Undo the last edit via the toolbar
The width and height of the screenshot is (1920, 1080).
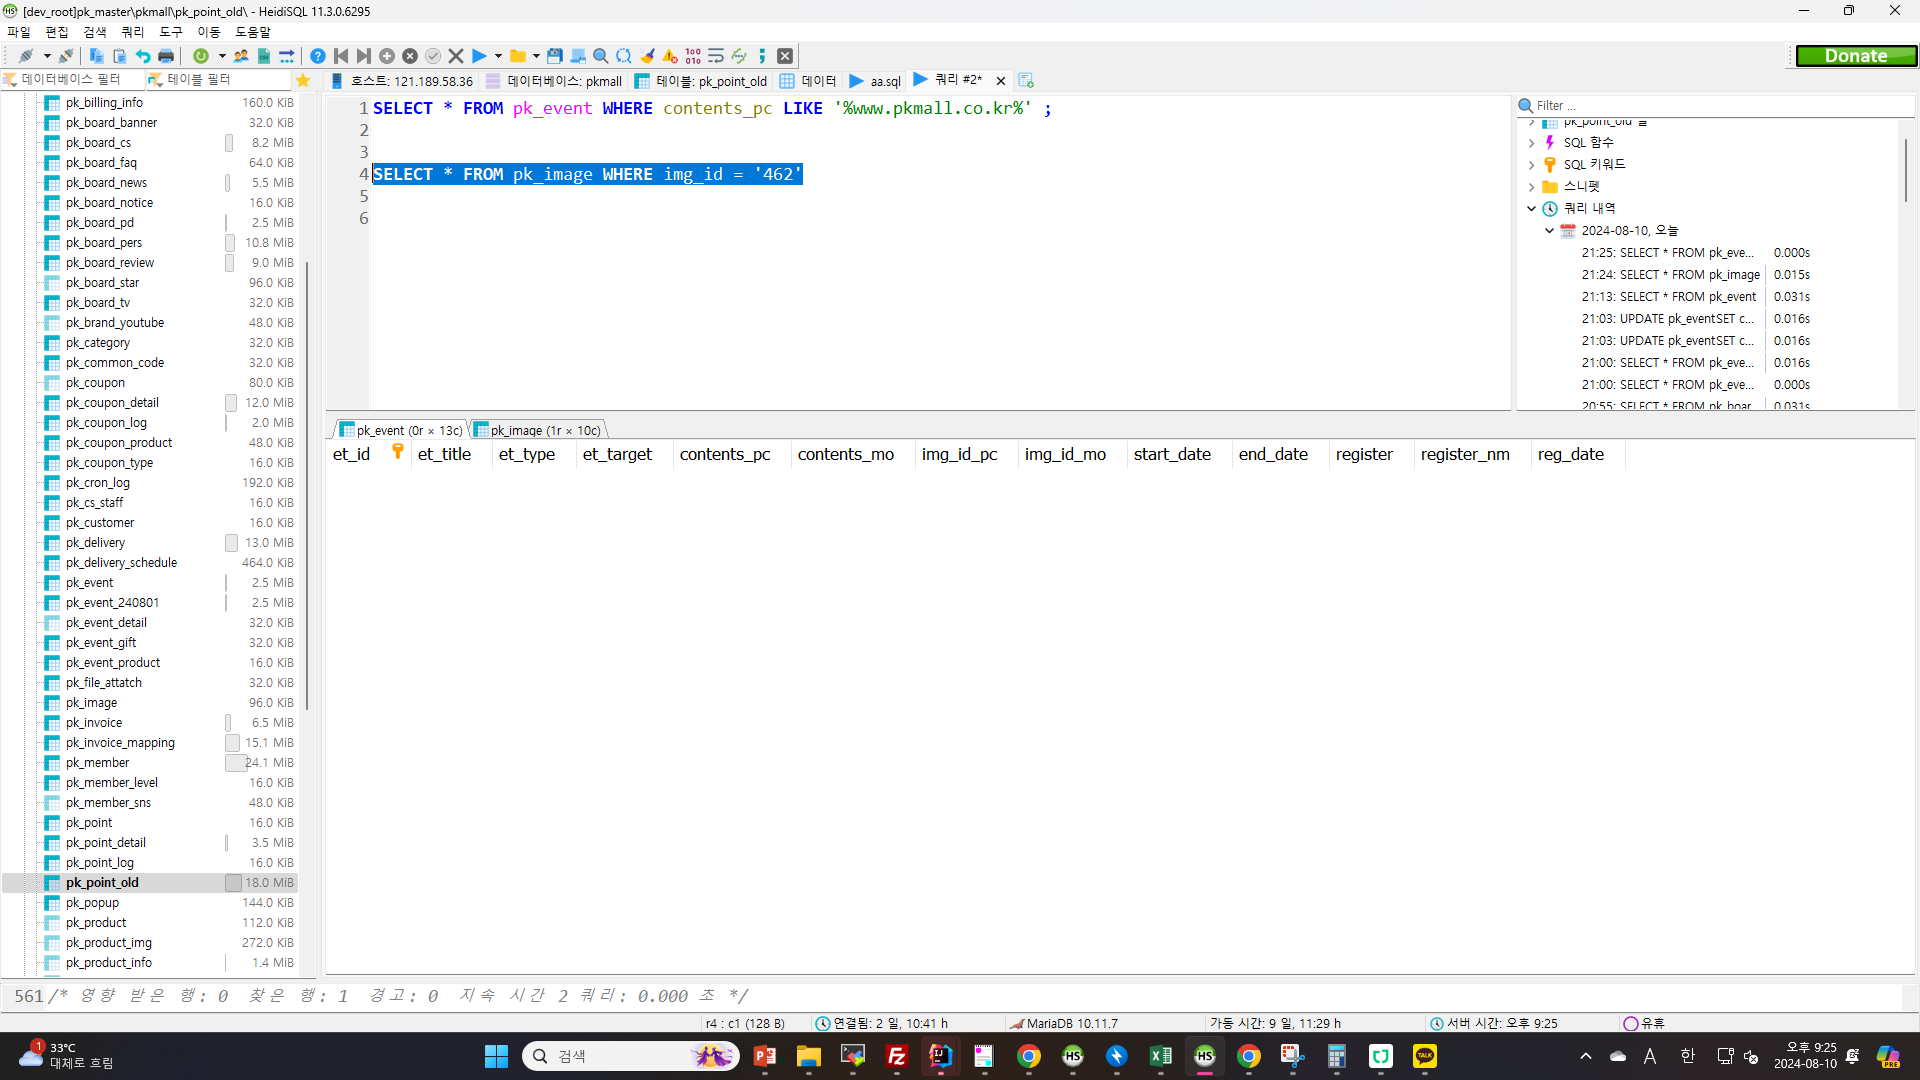pyautogui.click(x=143, y=56)
